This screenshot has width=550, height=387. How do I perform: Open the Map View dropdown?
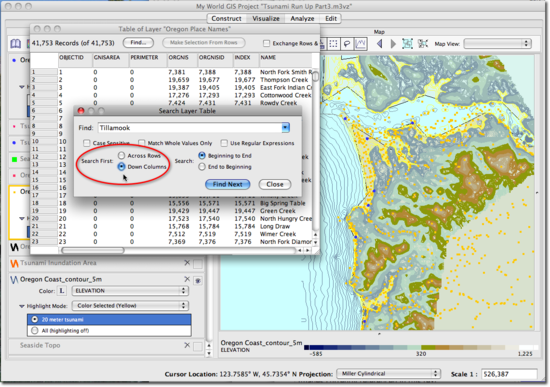pos(497,44)
